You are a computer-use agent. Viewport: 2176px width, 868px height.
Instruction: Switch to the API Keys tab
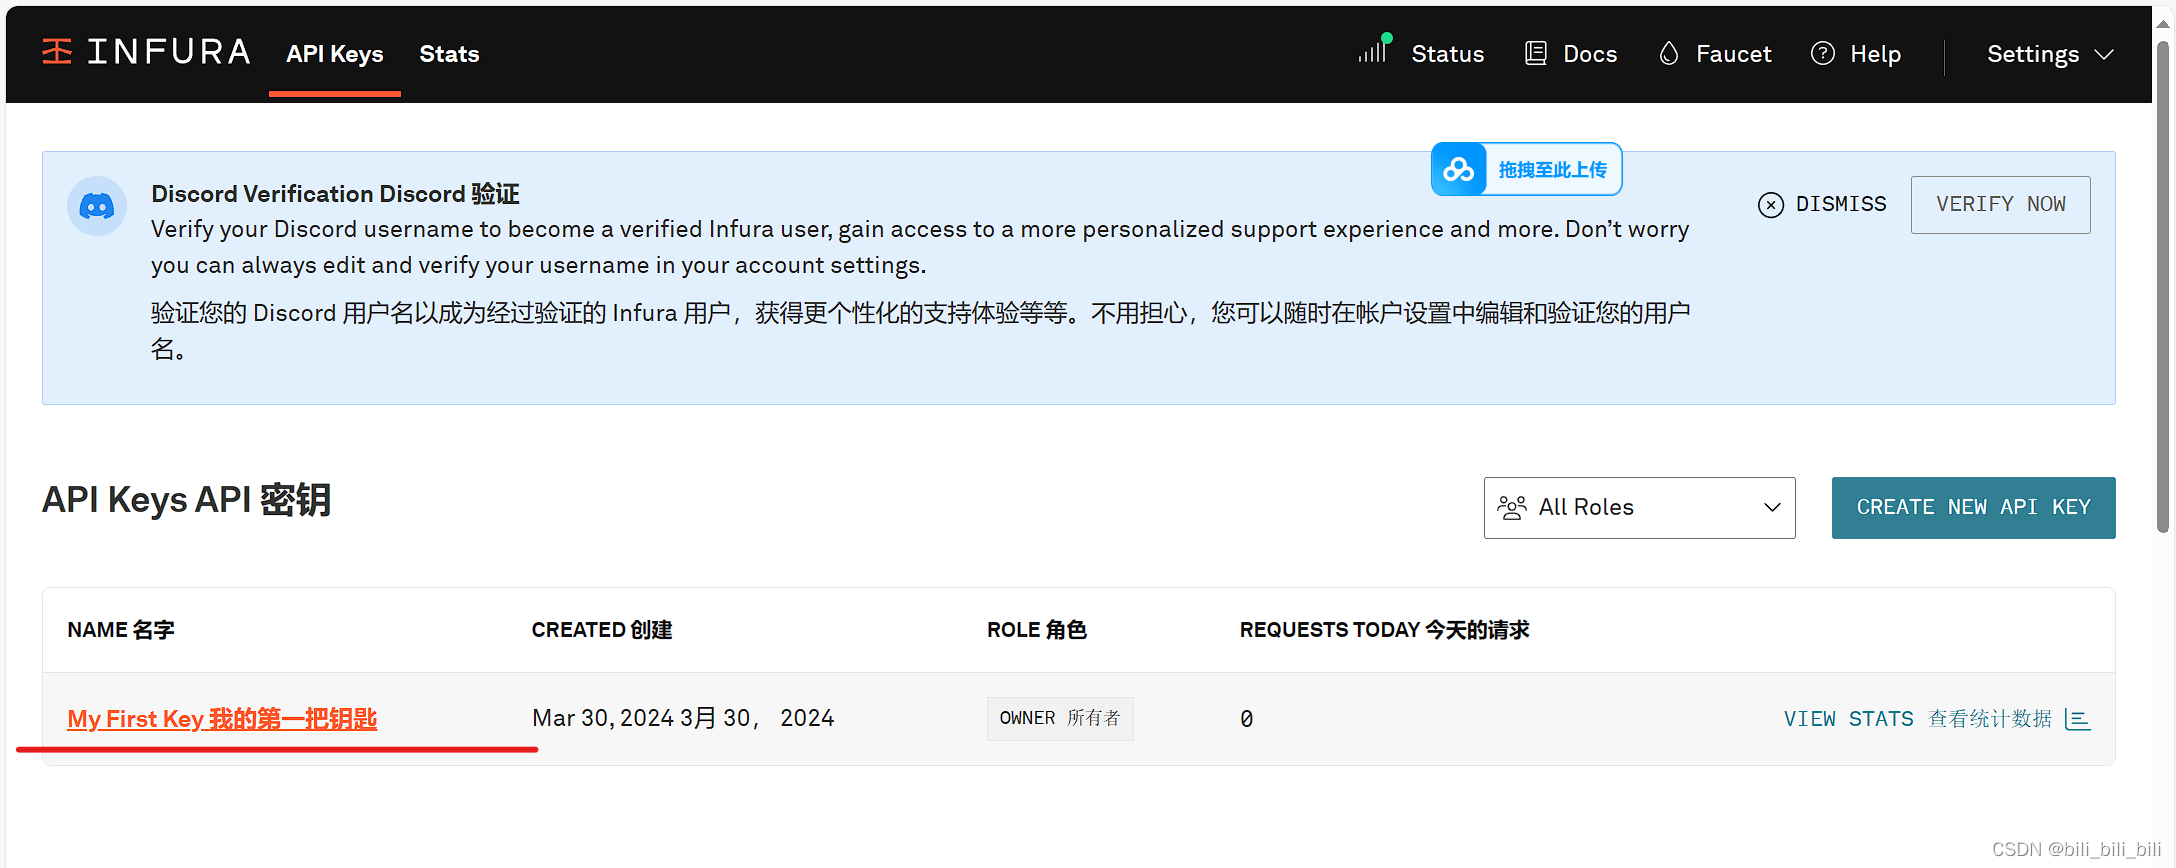pos(335,54)
